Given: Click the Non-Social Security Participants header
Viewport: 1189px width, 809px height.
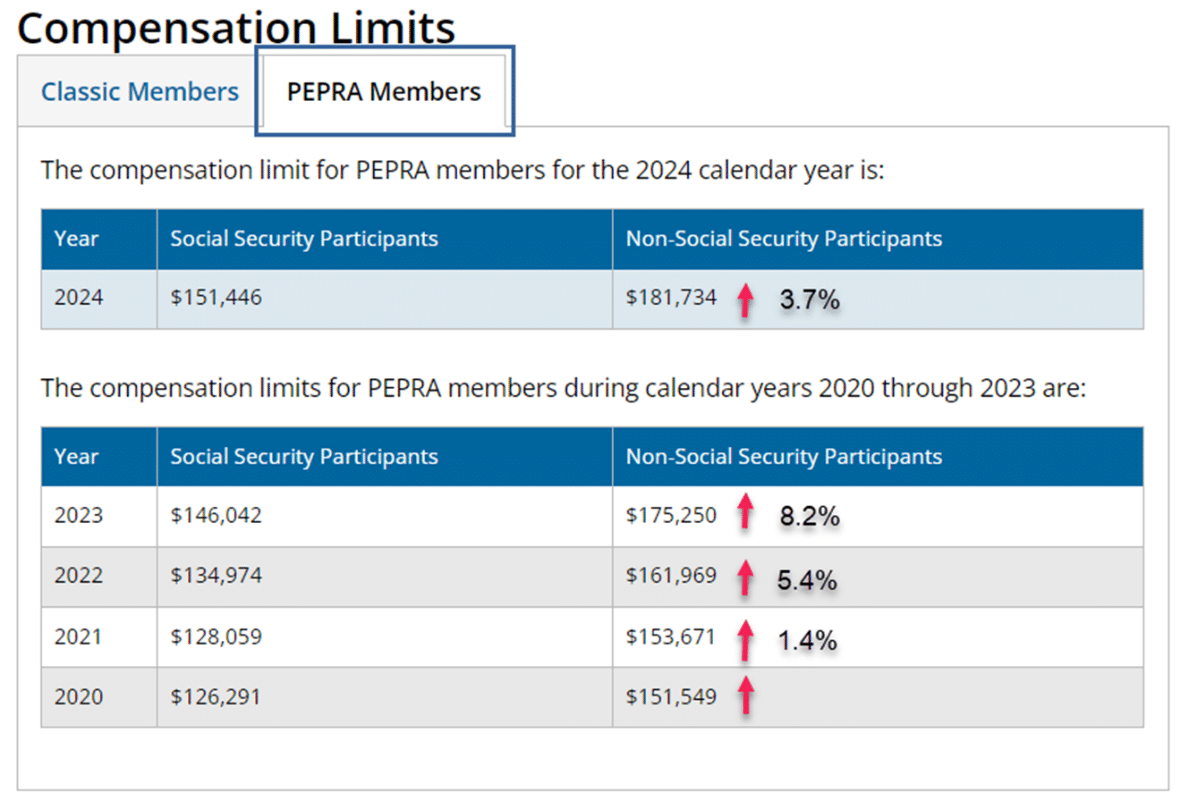Looking at the screenshot, I should click(x=784, y=238).
